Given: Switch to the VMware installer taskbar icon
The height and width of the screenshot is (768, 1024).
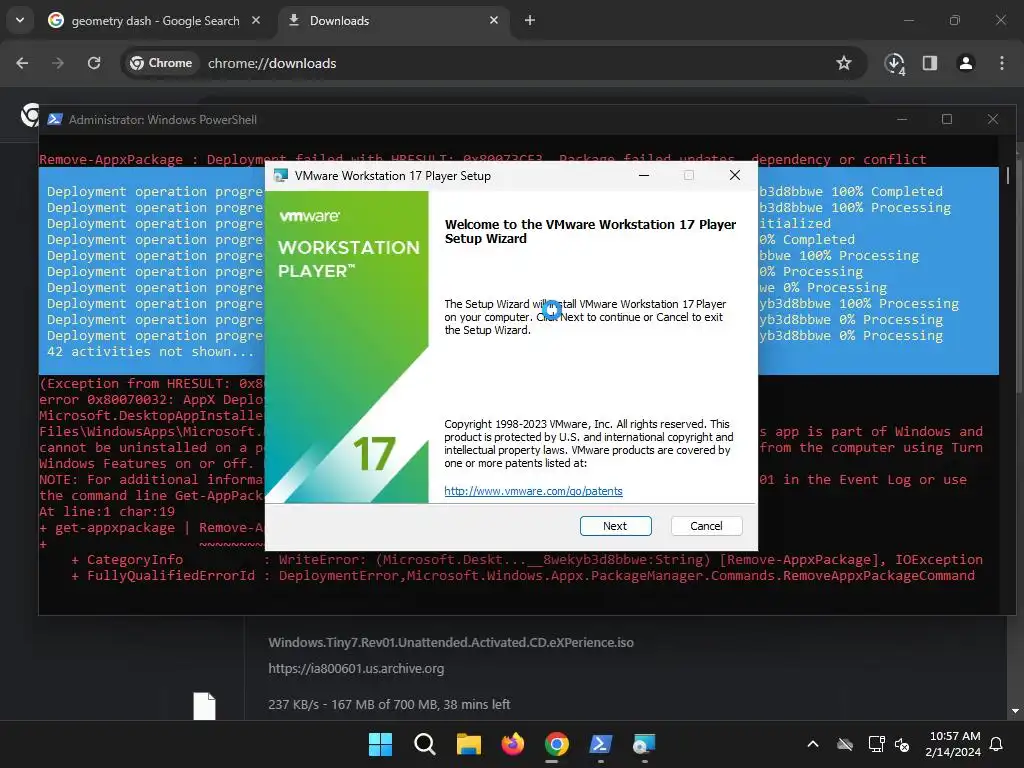Looking at the screenshot, I should point(644,744).
